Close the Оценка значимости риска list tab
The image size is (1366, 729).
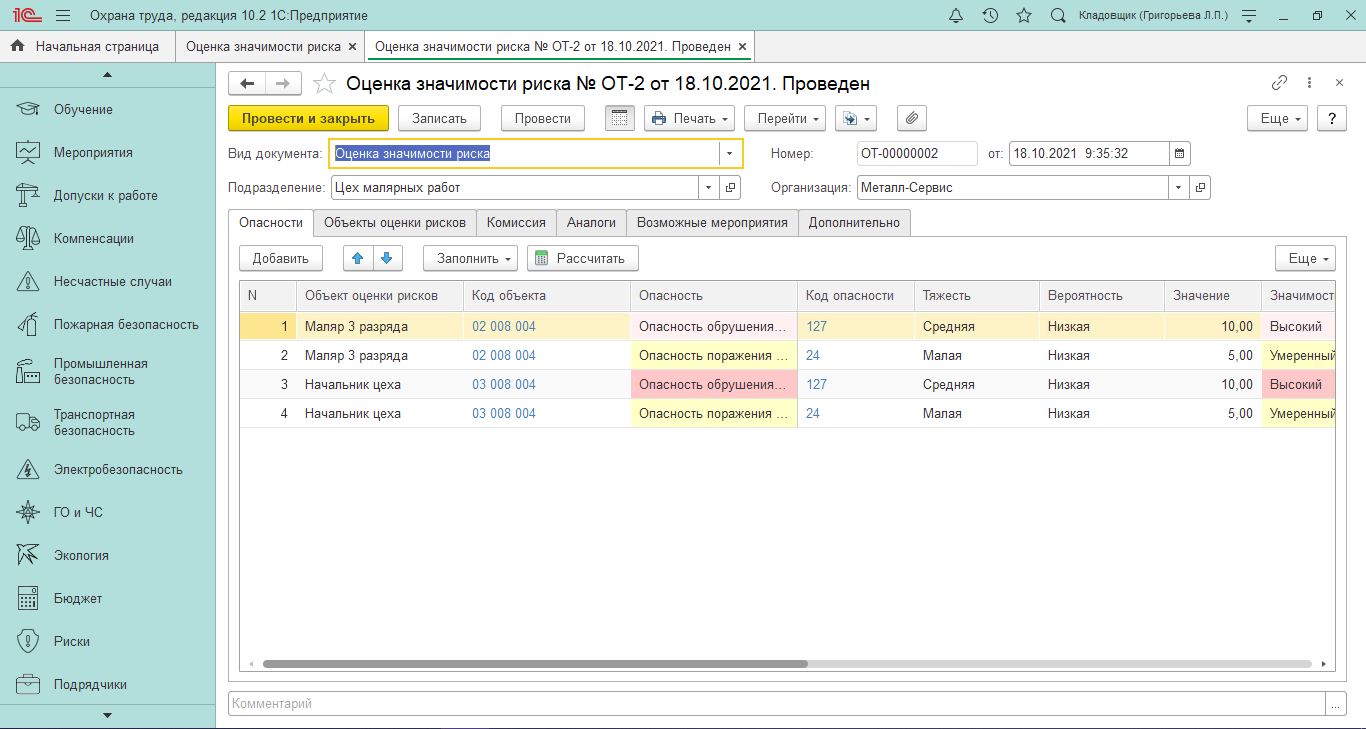point(352,46)
